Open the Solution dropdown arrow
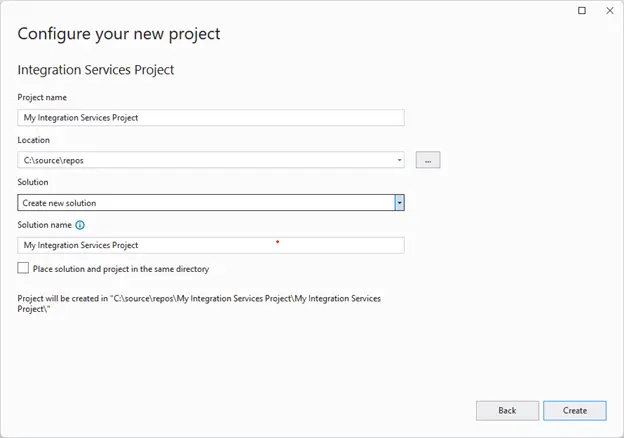This screenshot has height=438, width=624. [399, 203]
